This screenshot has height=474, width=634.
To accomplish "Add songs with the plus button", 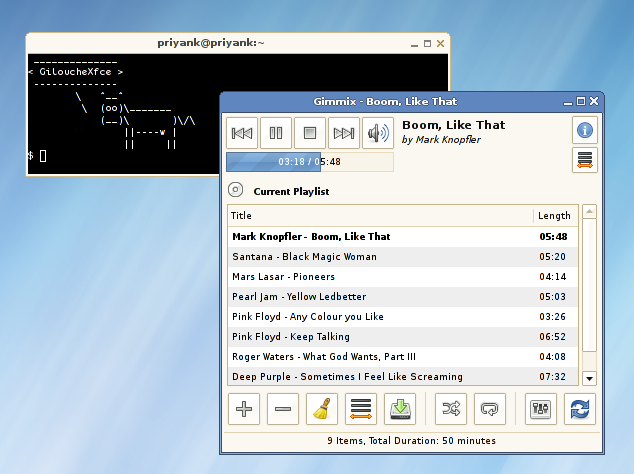I will coord(244,409).
